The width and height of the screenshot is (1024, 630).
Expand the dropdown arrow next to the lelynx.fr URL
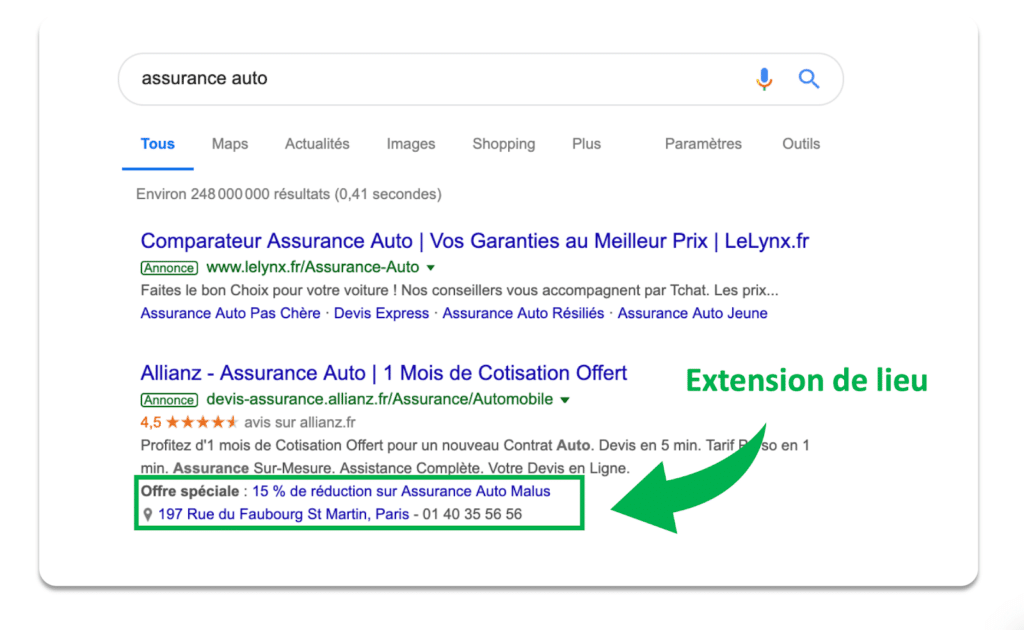(430, 268)
